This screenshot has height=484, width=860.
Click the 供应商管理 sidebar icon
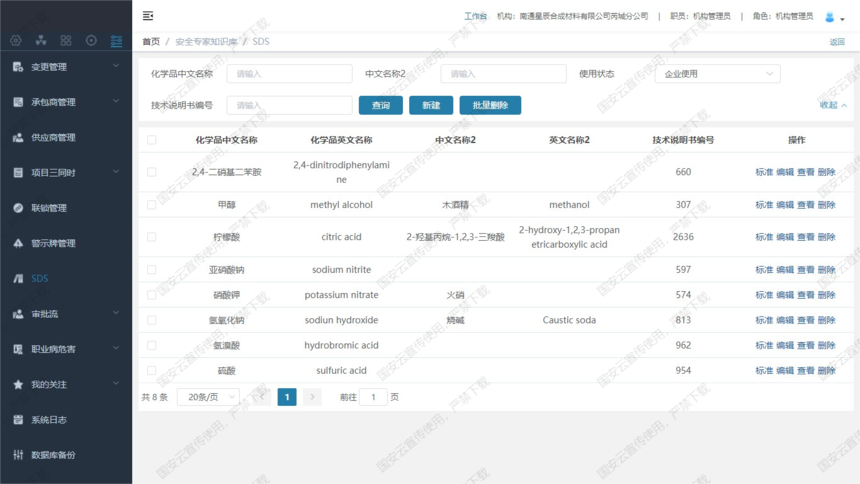(x=18, y=137)
